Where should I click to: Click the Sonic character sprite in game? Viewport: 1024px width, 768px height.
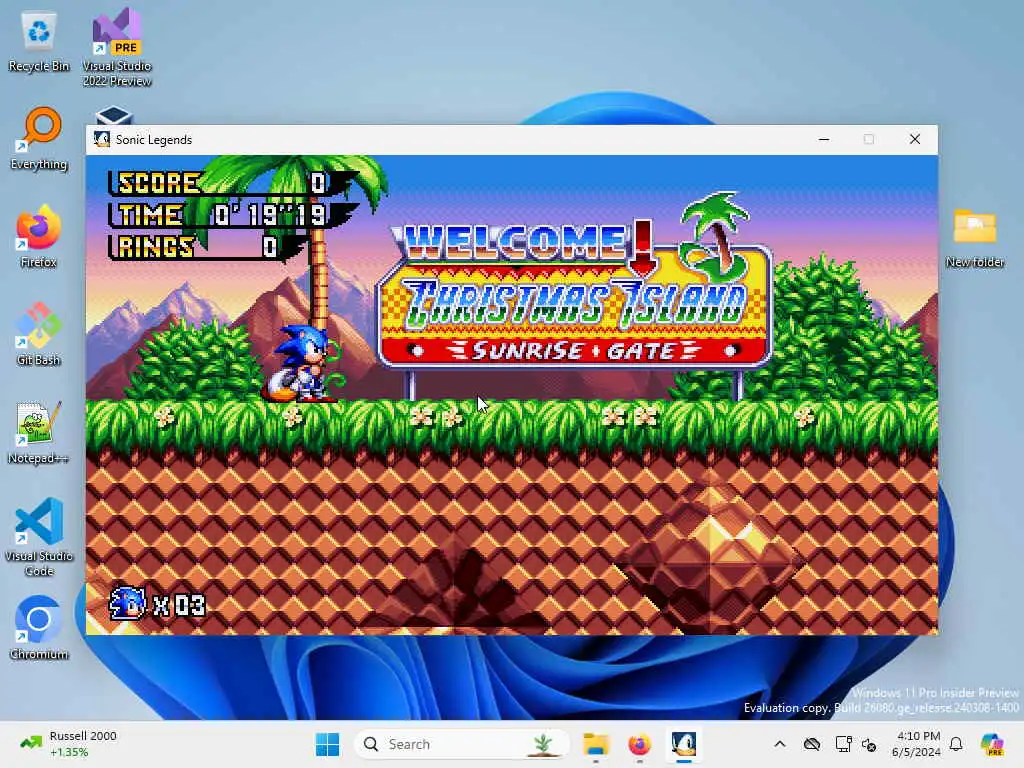point(303,364)
